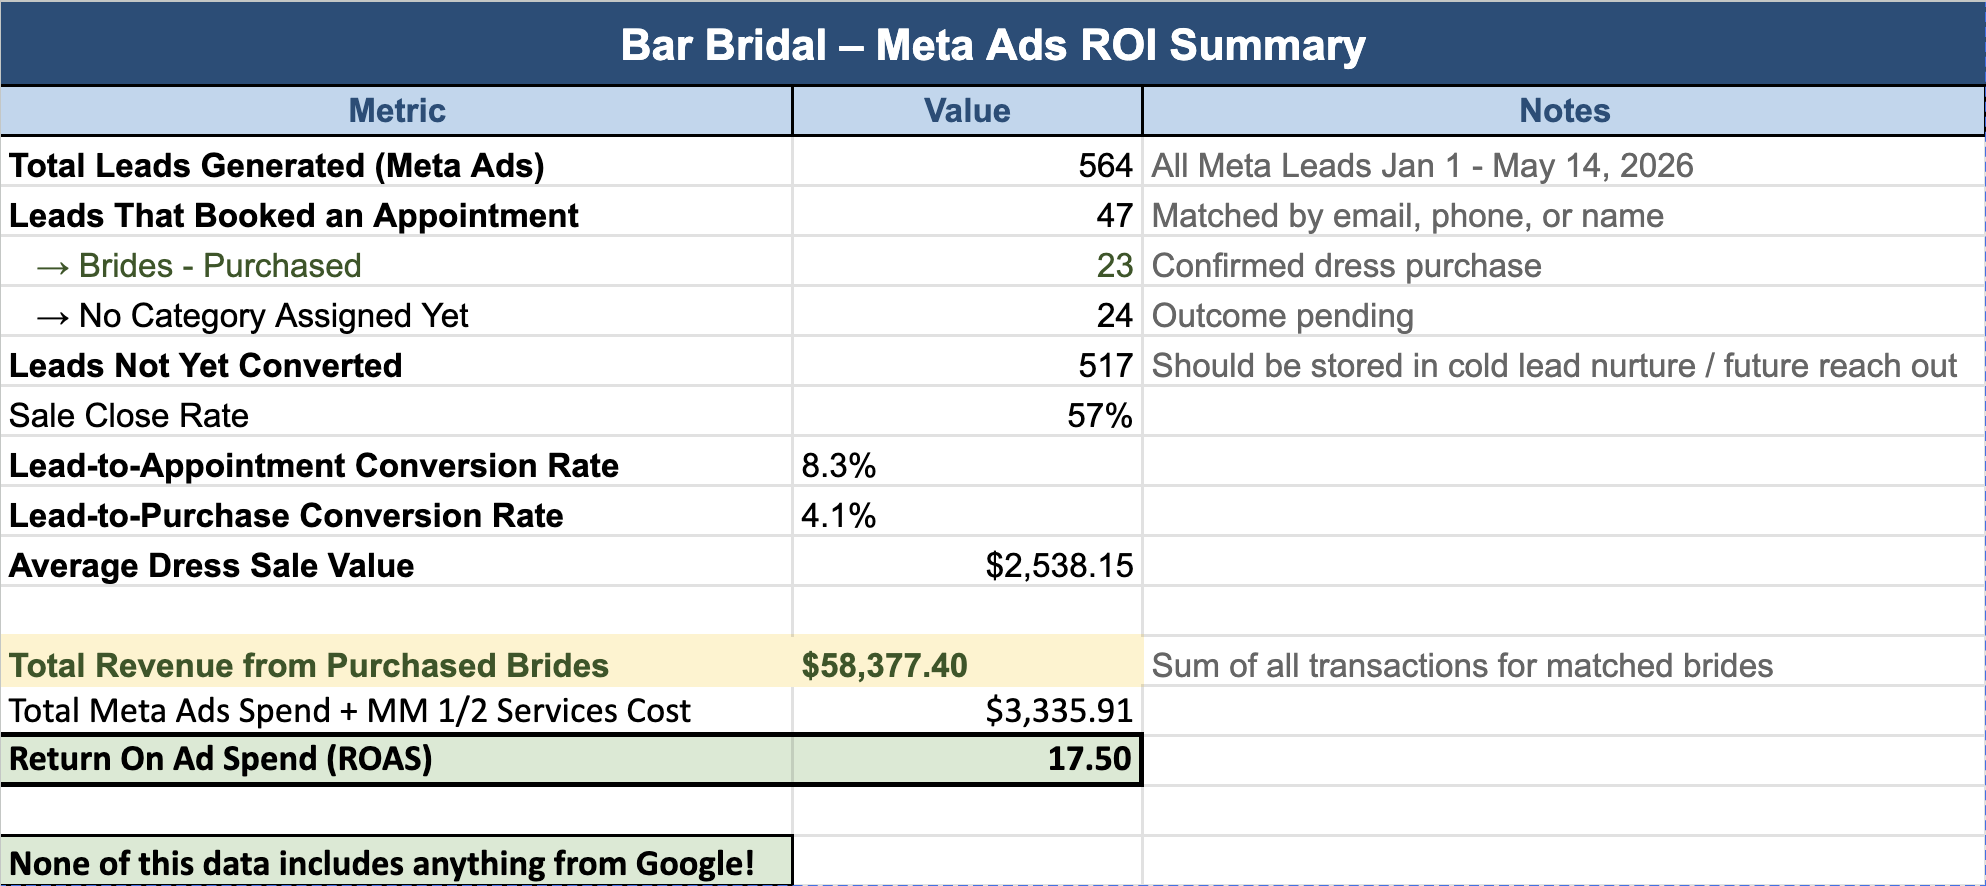Select the "Average Dress Sale Value" cell

click(x=397, y=561)
